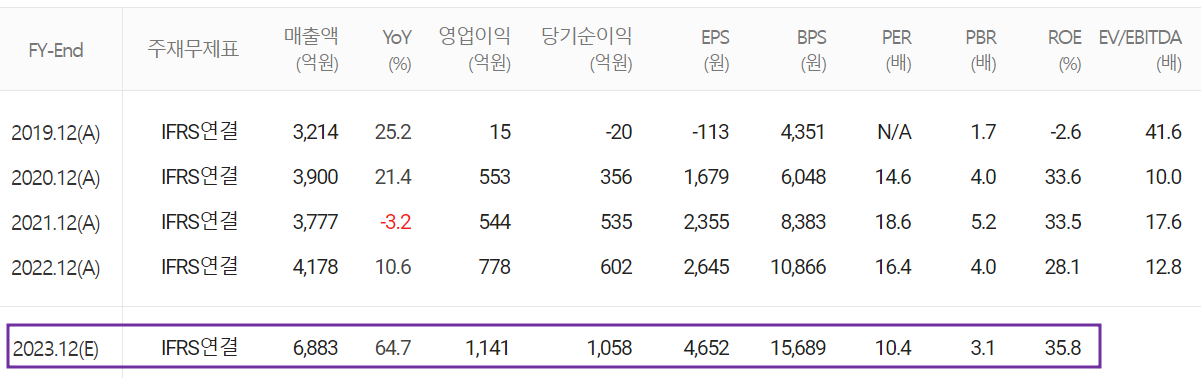Click the N/A PER cell for 2019
Screen dimensions: 1201x378
[895, 132]
